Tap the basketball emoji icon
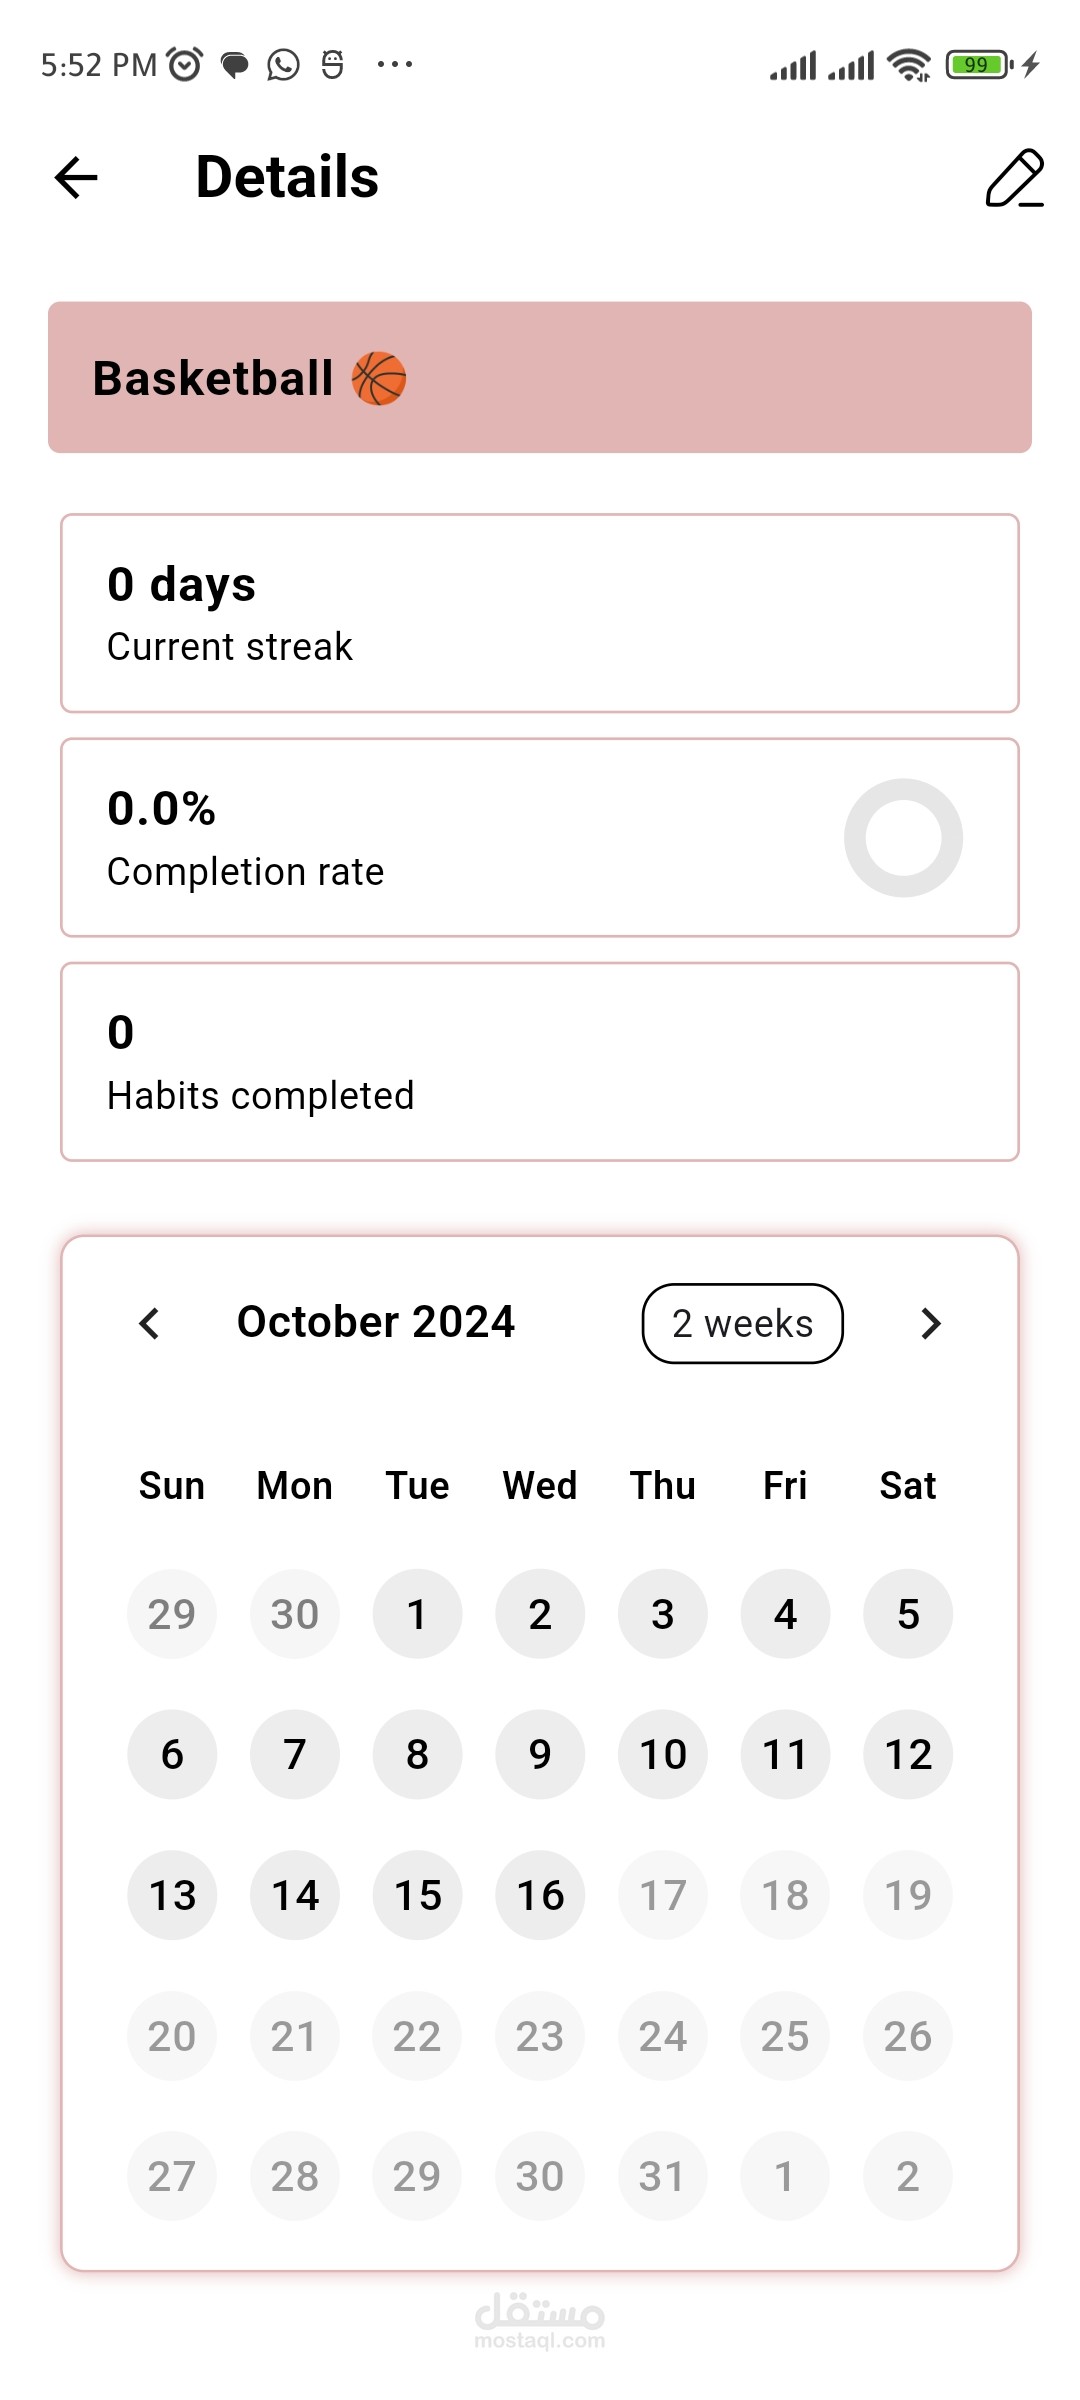Viewport: 1080px width, 2400px height. pyautogui.click(x=379, y=379)
